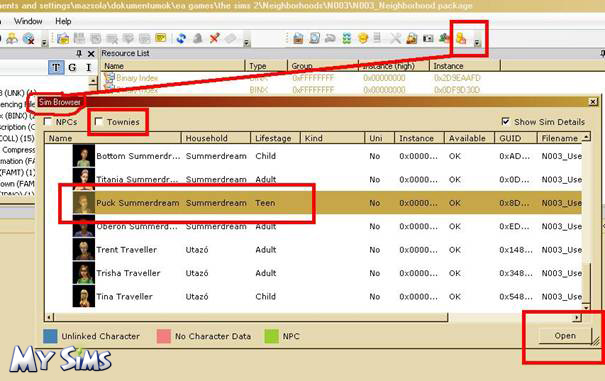Screen dimensions: 605x381
Task: Close the Sim Browser dialog
Action: point(593,102)
